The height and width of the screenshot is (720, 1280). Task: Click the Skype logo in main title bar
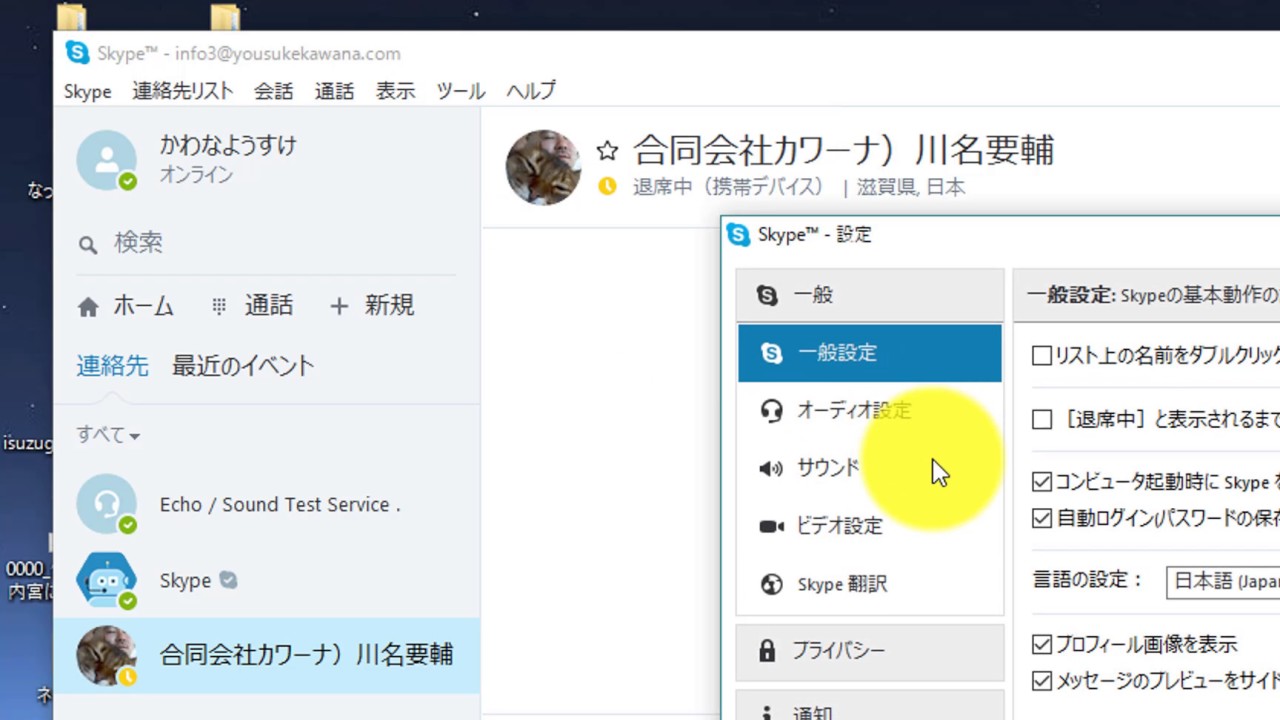[x=77, y=53]
